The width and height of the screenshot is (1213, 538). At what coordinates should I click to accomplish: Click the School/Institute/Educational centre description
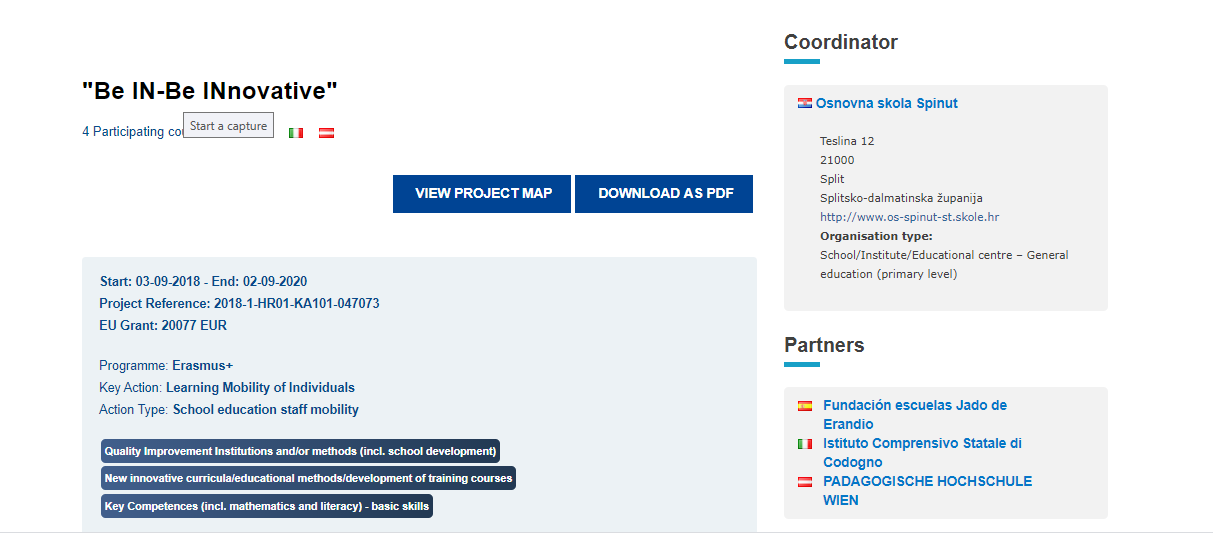[944, 265]
